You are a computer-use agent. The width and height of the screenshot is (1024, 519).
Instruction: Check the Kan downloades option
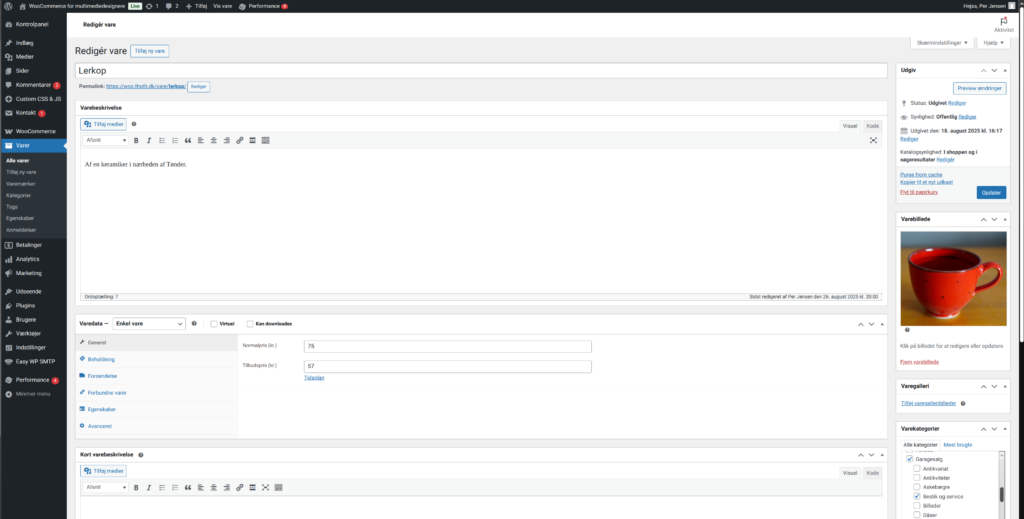point(250,324)
